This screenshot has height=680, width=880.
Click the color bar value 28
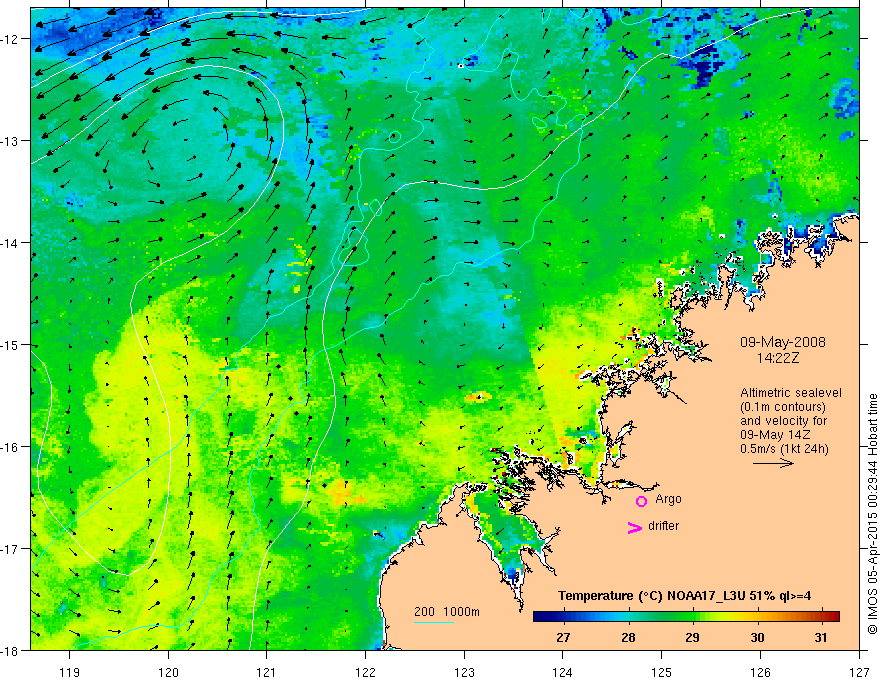[628, 637]
